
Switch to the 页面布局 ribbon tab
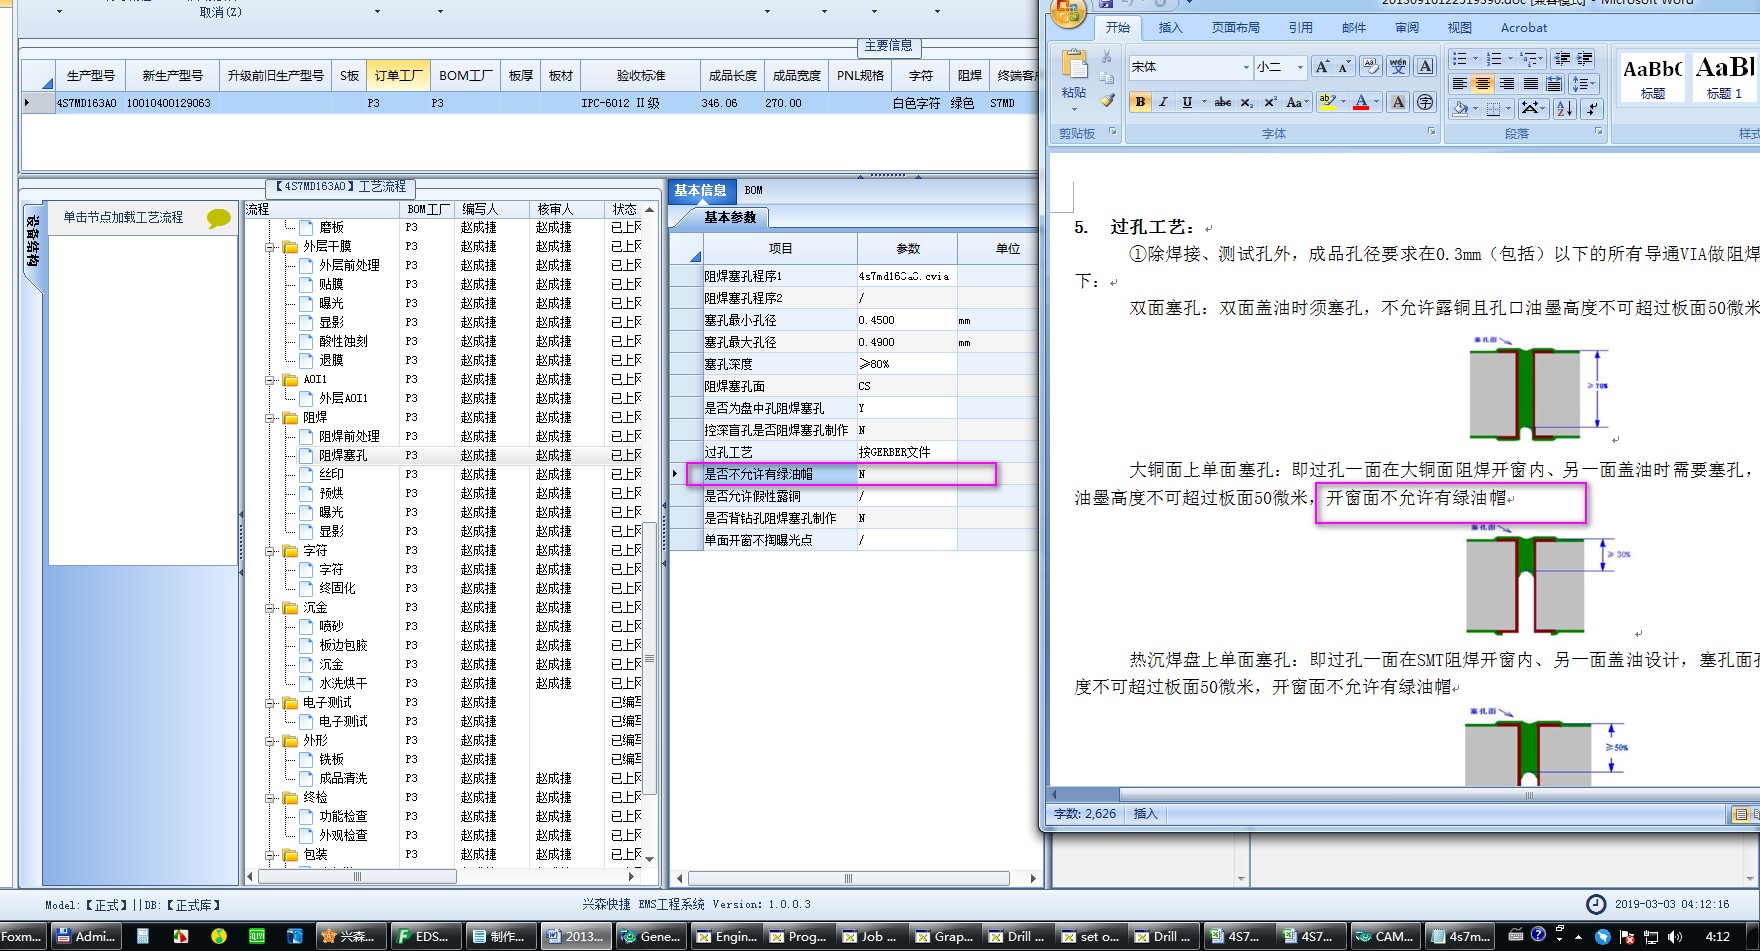1236,28
